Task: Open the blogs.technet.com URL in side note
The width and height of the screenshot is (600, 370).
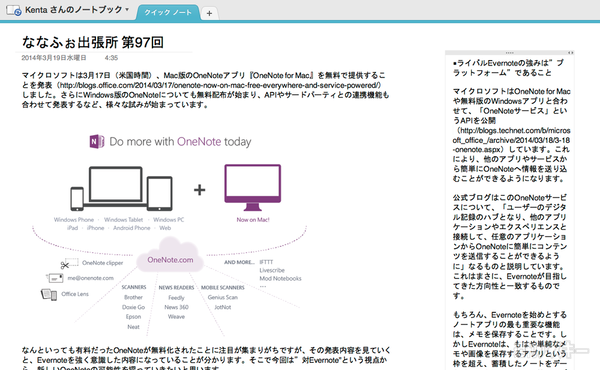Action: point(512,140)
